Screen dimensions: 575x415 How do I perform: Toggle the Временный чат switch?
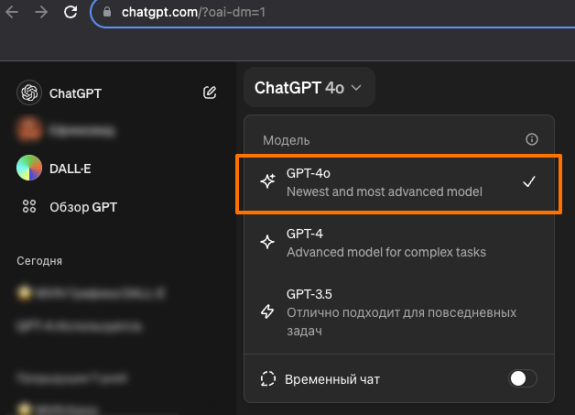pyautogui.click(x=523, y=378)
